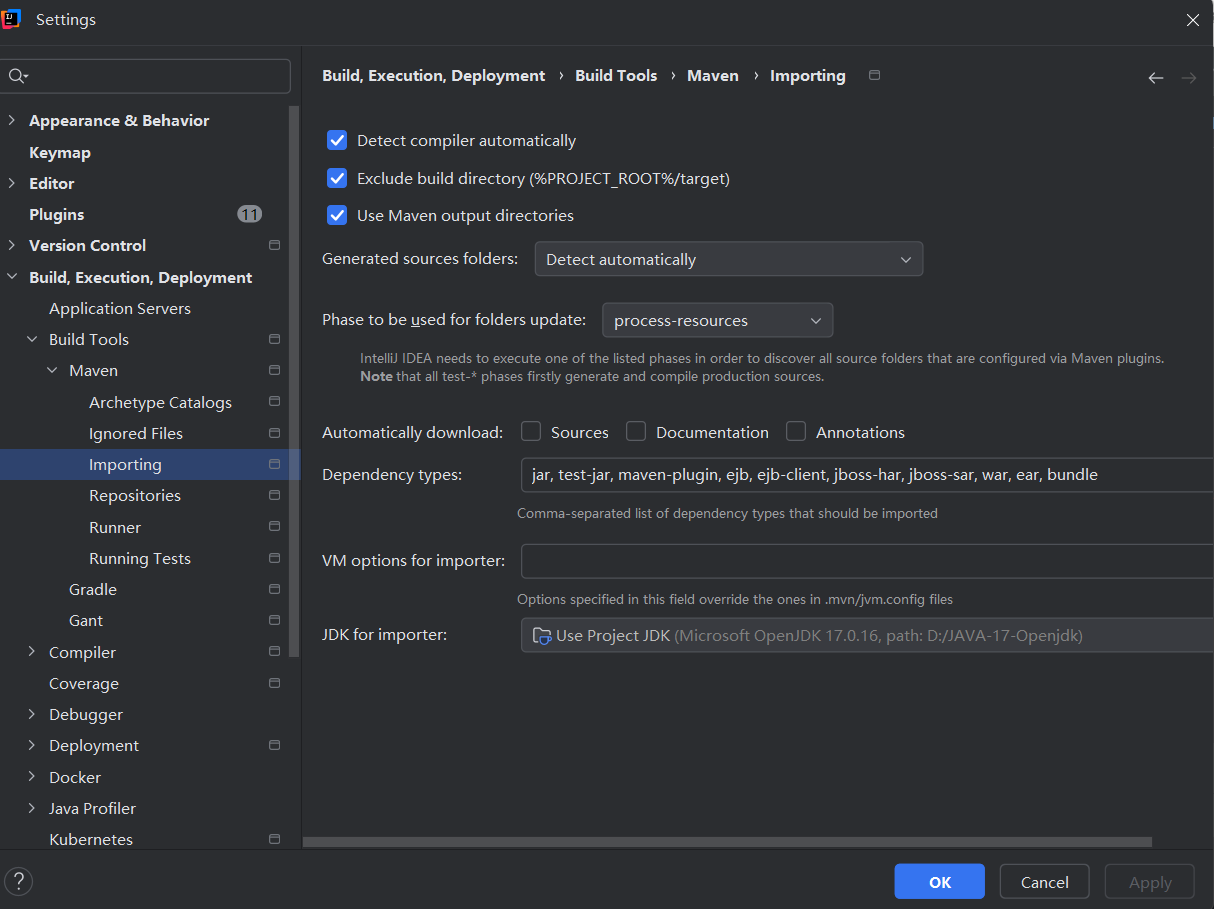Select Kubernetes in settings tree

pos(91,839)
